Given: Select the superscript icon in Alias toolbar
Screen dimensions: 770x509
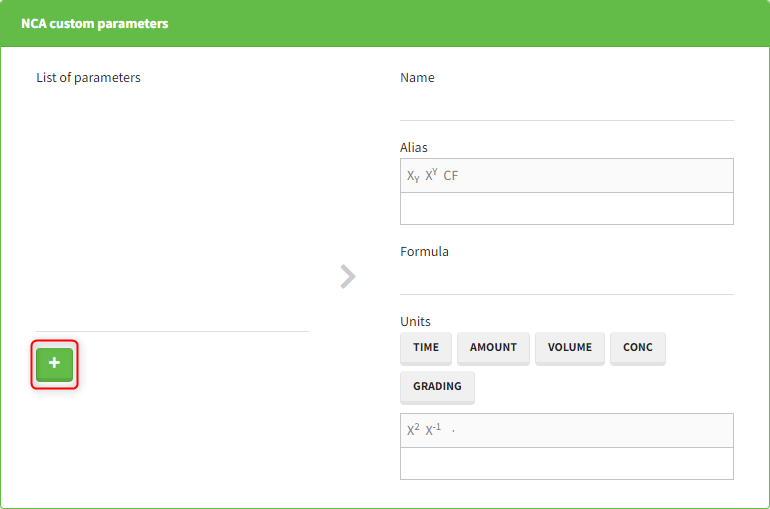Looking at the screenshot, I should (431, 175).
